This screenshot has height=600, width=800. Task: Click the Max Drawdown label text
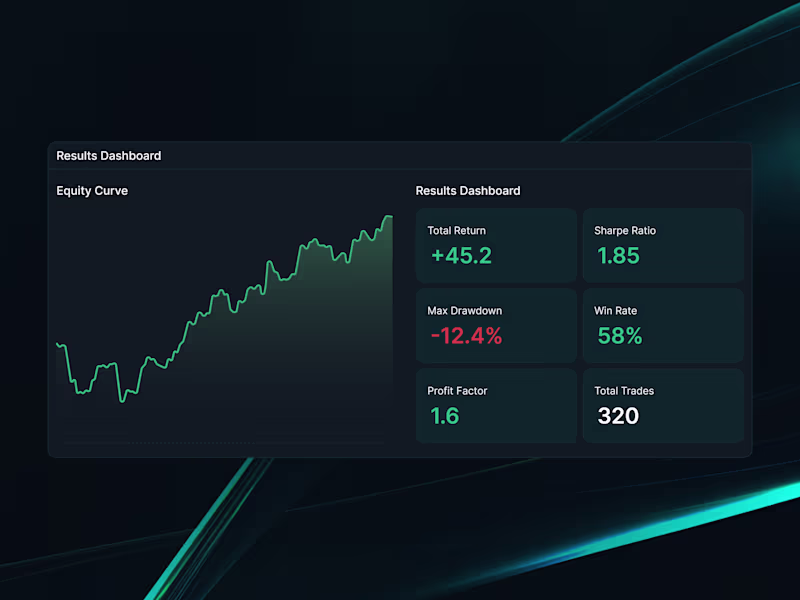[x=464, y=310]
